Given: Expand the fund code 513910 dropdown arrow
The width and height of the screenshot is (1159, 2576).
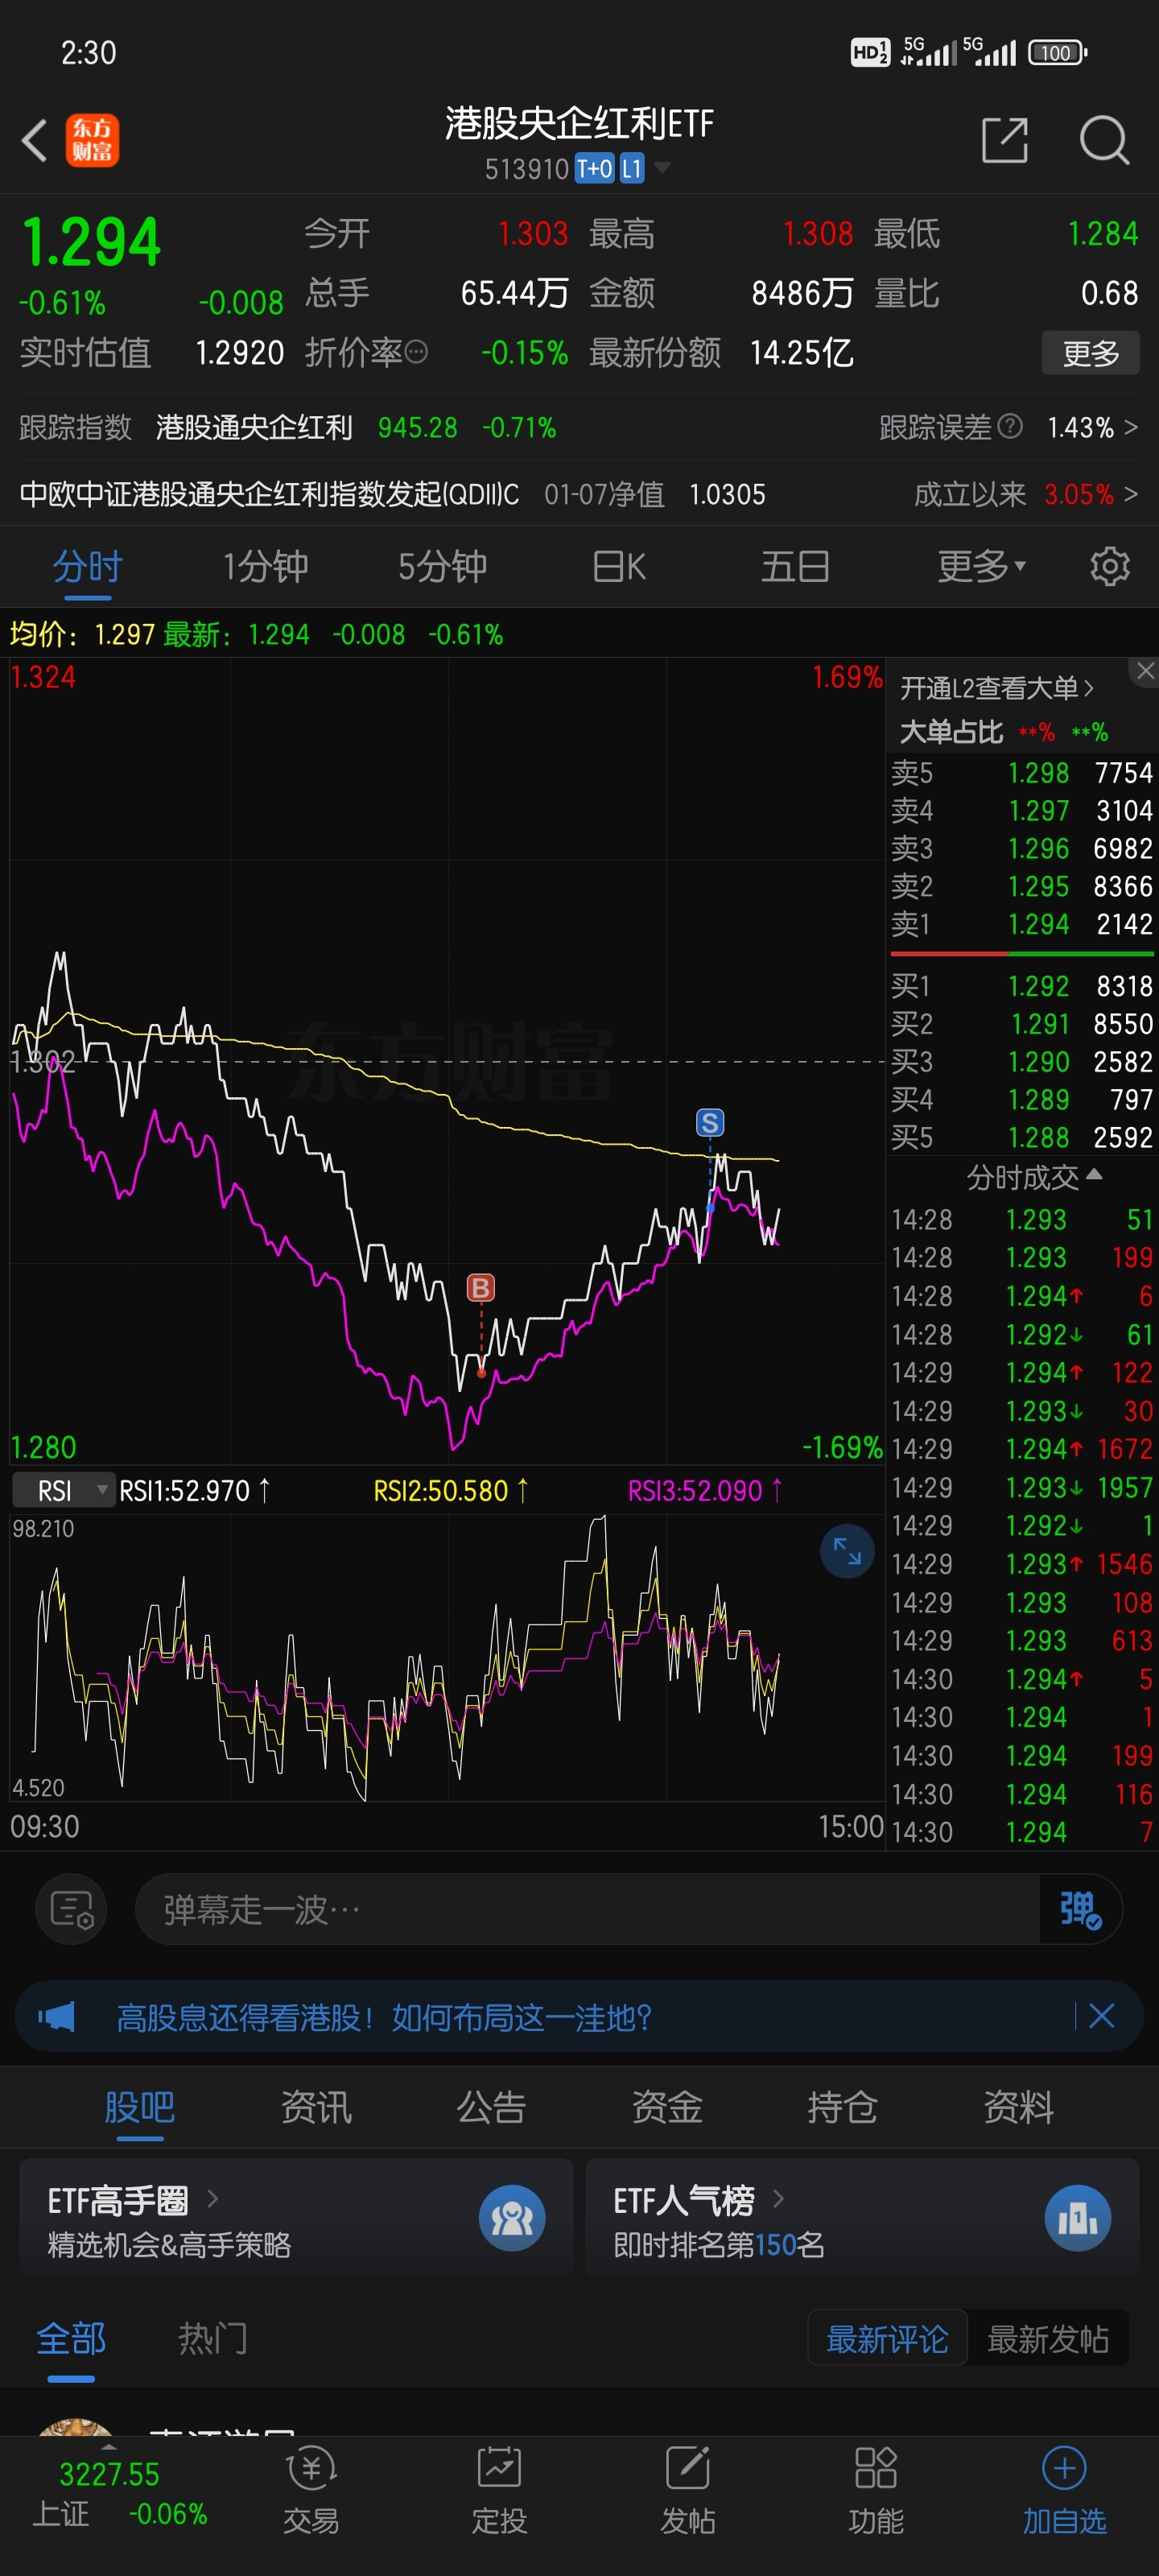Looking at the screenshot, I should [661, 168].
